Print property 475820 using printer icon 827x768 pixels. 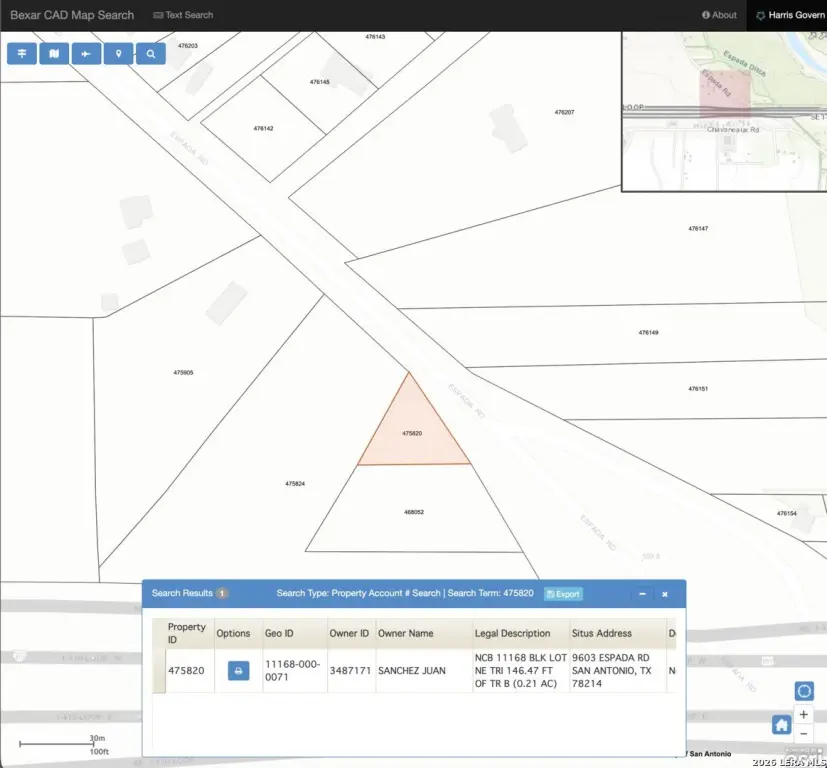[x=238, y=671]
